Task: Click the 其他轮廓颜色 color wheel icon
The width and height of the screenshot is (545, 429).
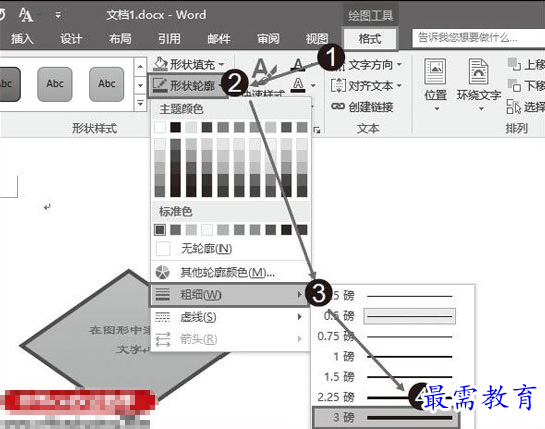Action: coord(163,273)
